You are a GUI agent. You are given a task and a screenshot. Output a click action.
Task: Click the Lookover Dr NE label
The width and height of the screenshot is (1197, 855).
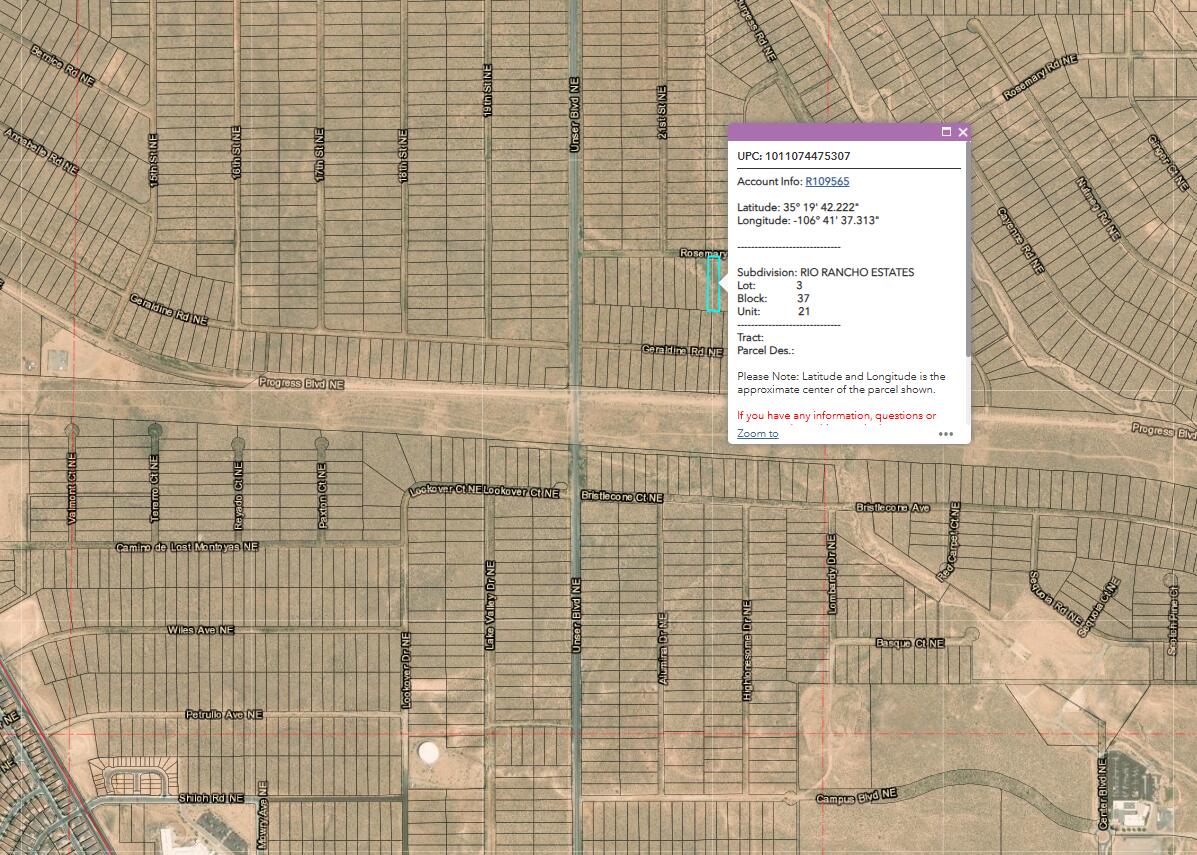[x=405, y=670]
